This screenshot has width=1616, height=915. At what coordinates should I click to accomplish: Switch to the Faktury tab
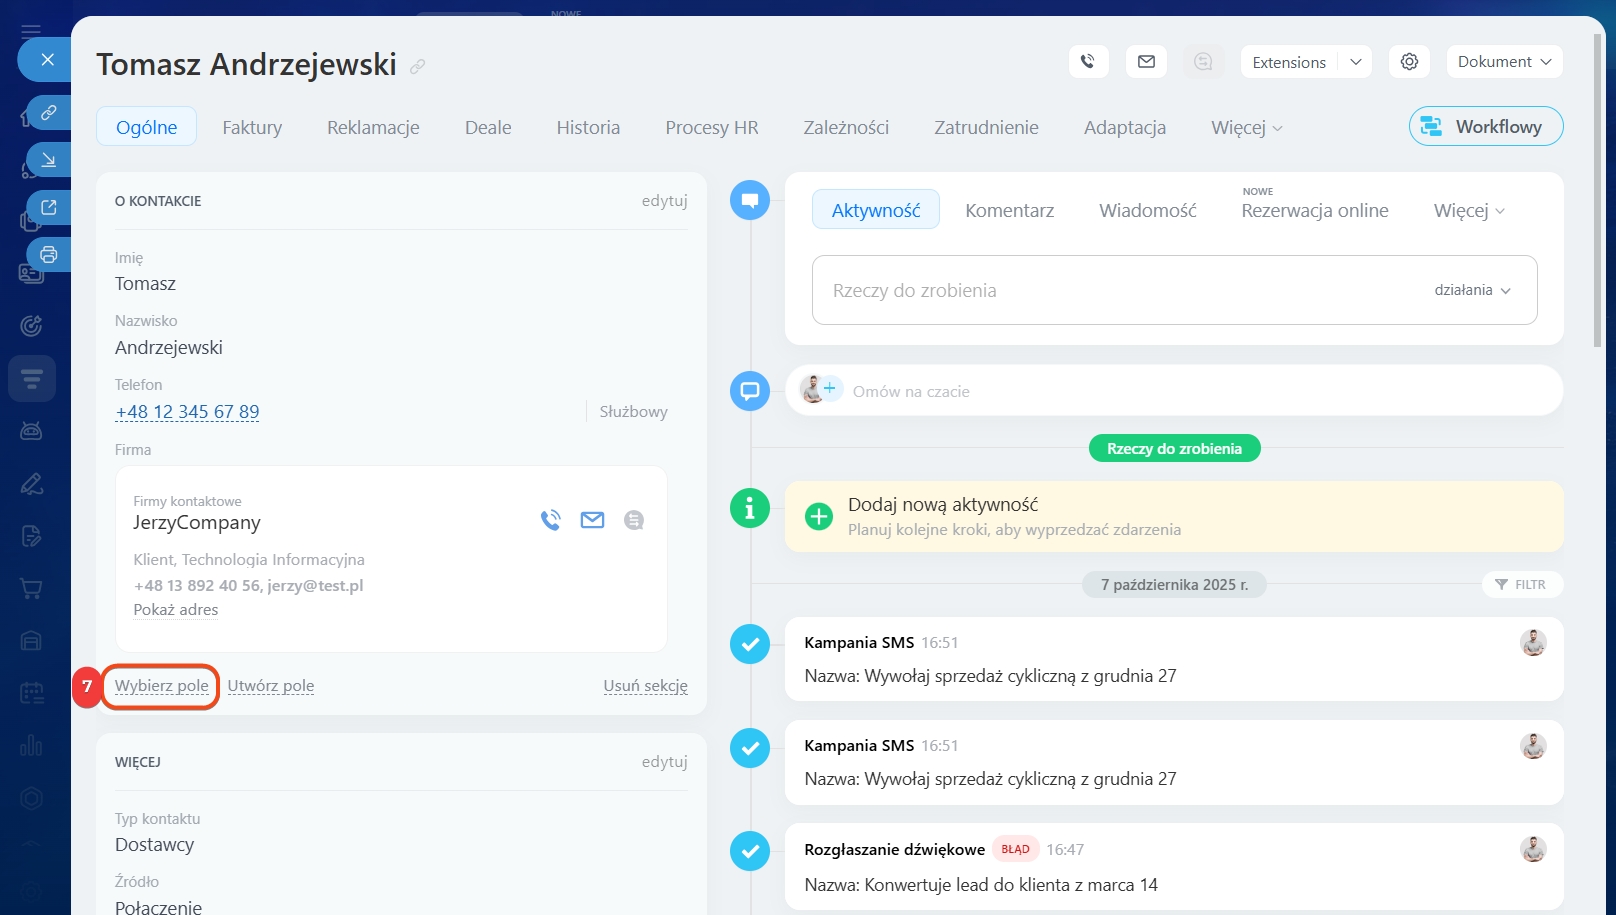(x=252, y=128)
